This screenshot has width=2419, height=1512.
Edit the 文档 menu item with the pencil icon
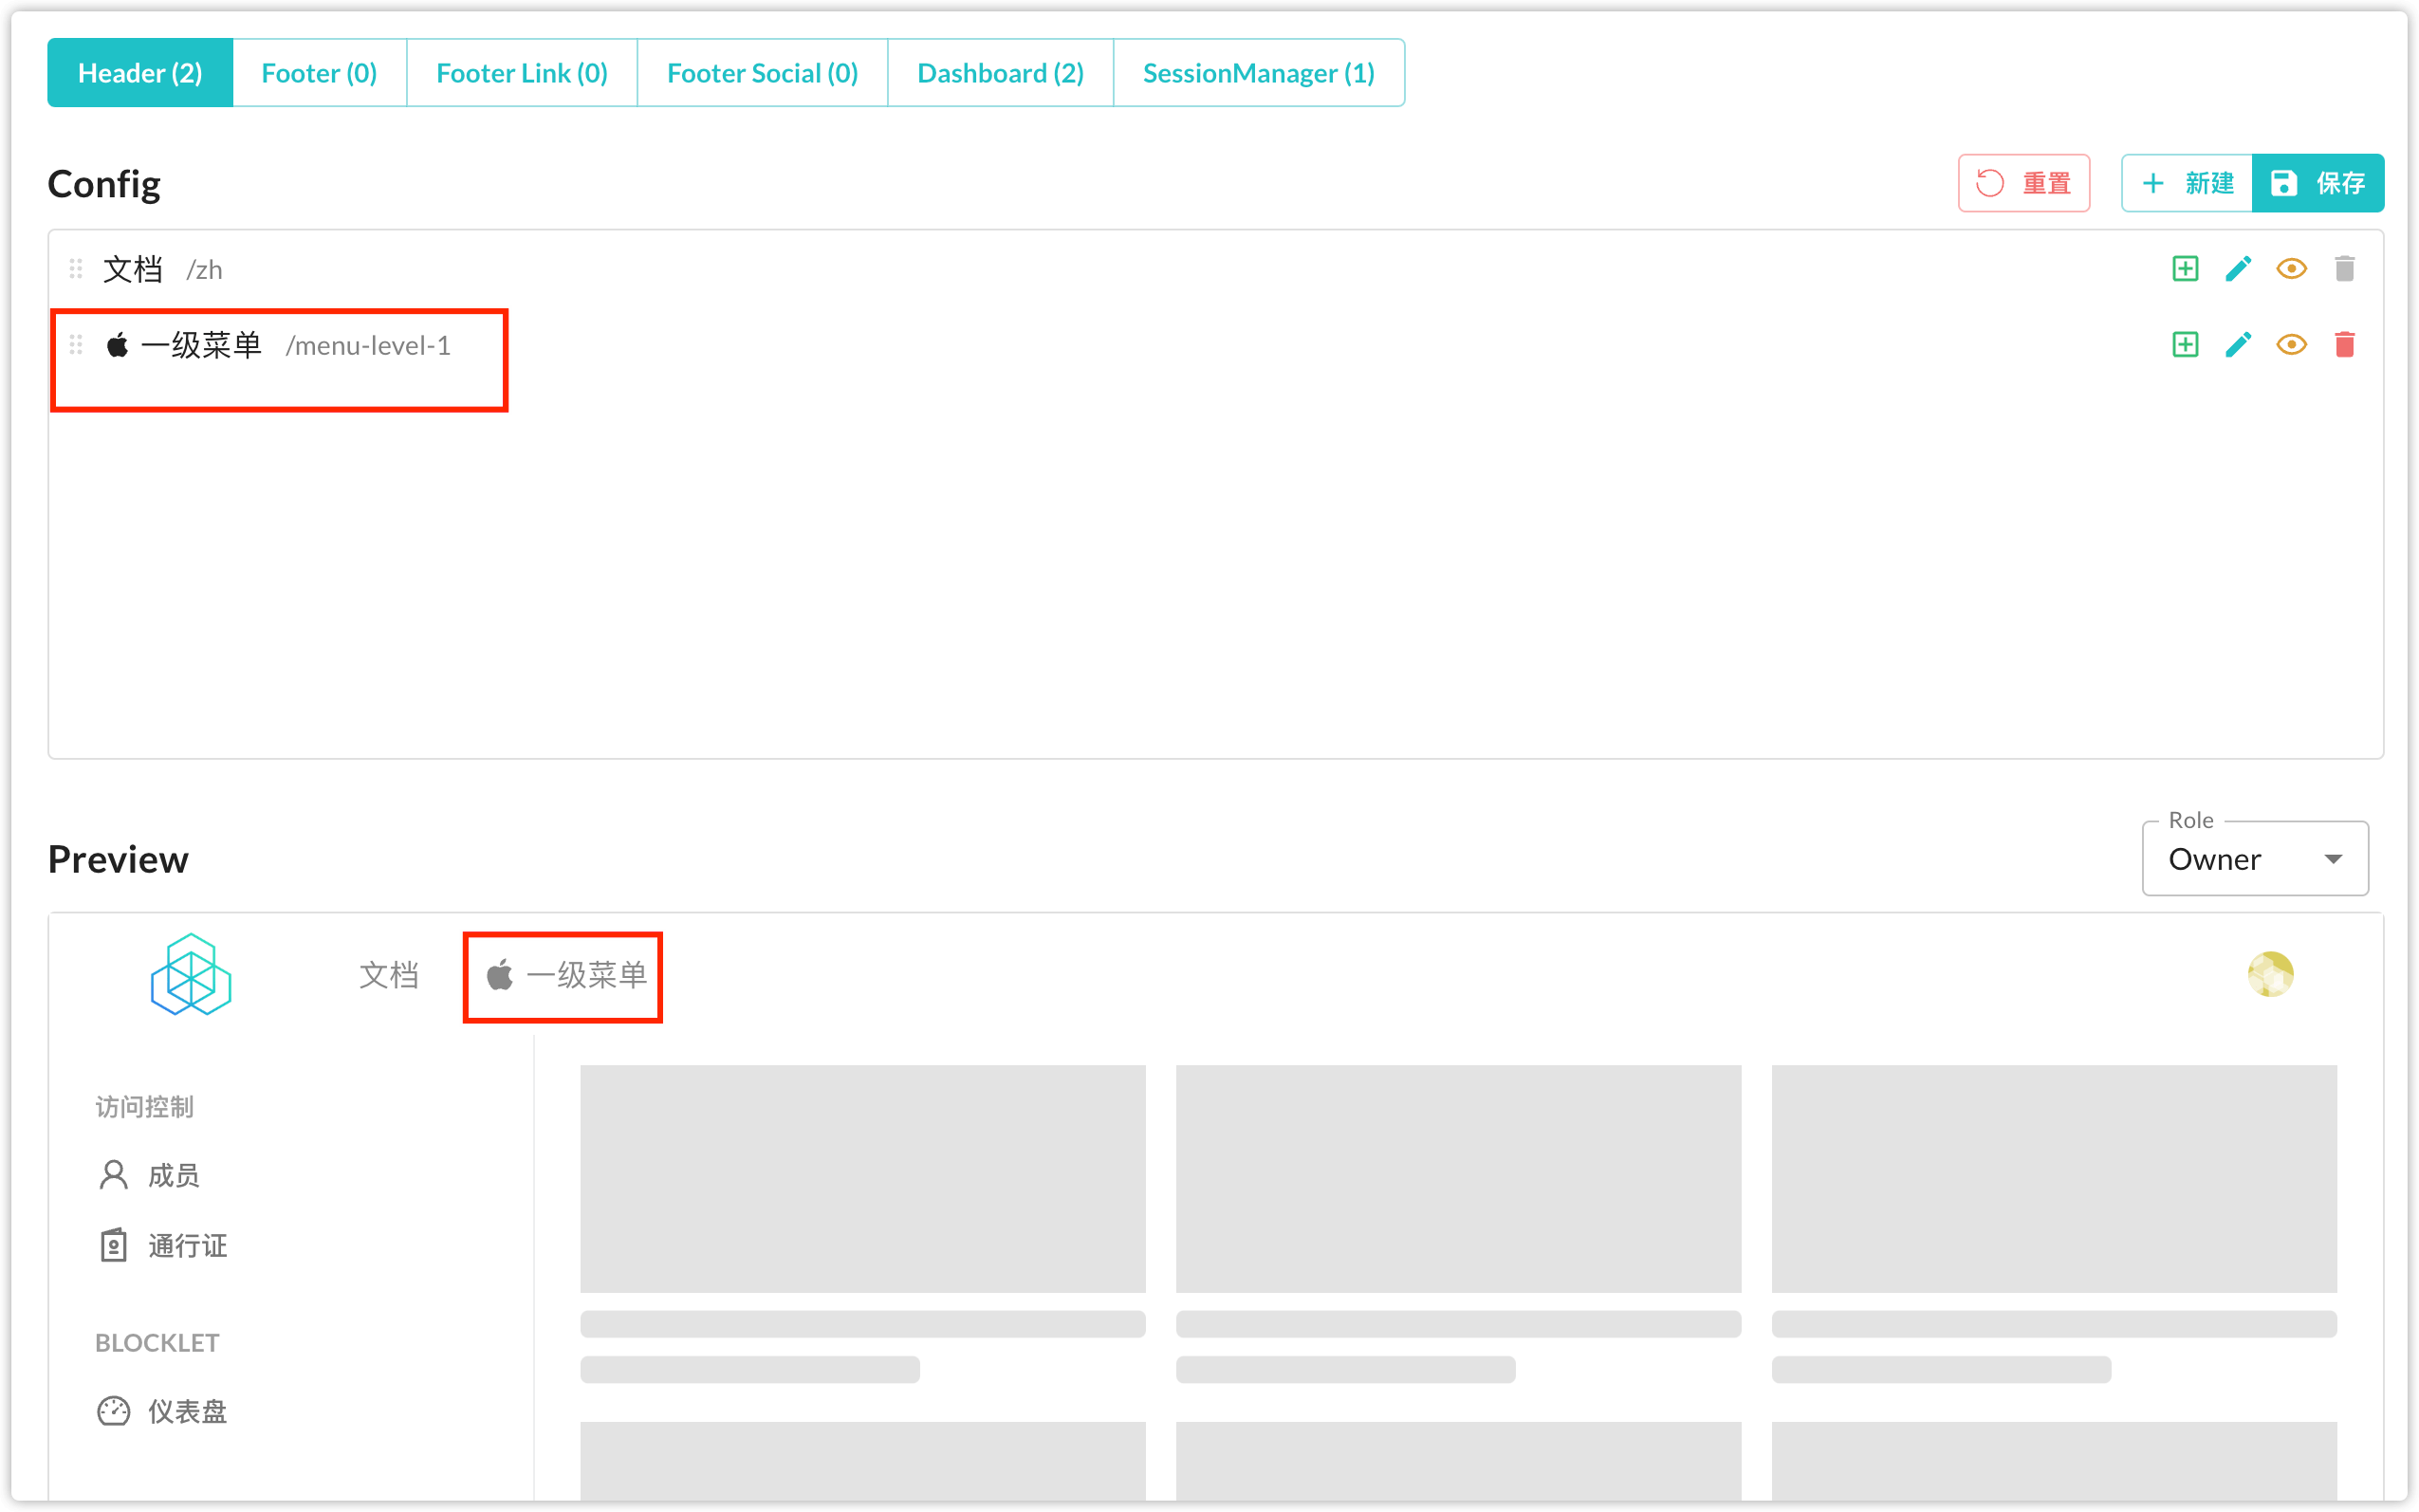pos(2238,269)
